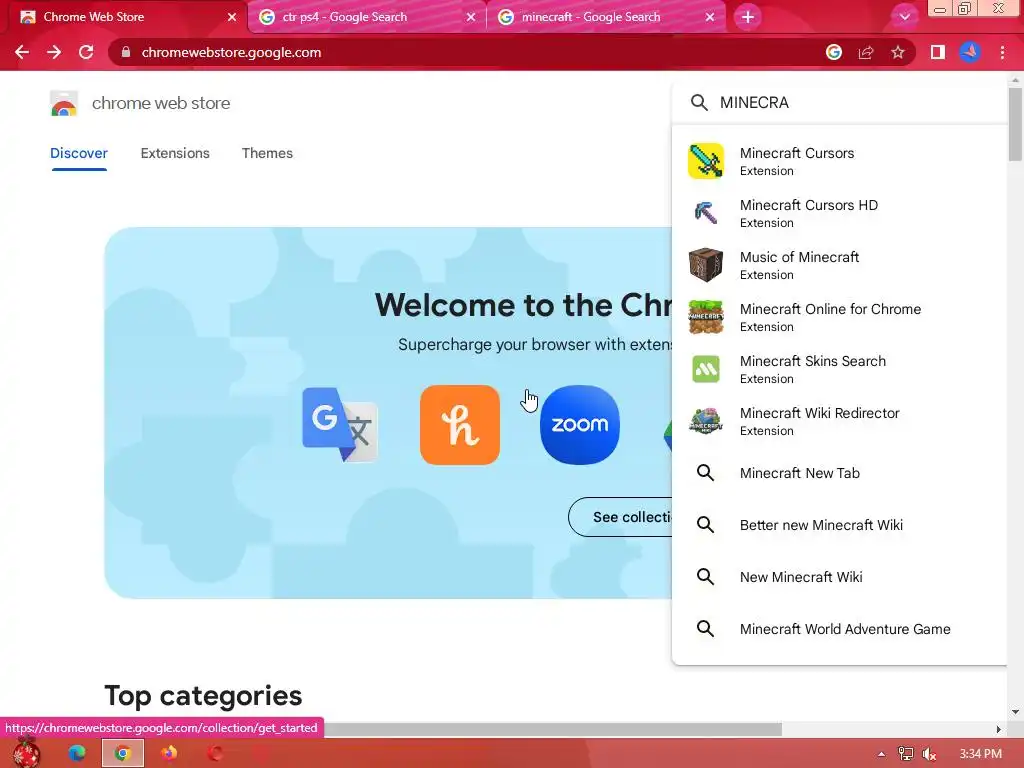Click the Minecraft Cursors sword icon
Image resolution: width=1024 pixels, height=768 pixels.
[705, 161]
